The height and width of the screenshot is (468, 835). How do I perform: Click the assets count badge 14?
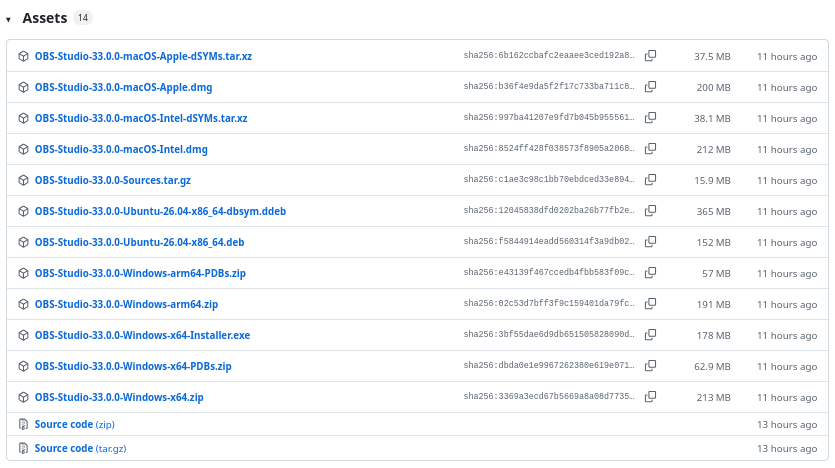click(83, 18)
